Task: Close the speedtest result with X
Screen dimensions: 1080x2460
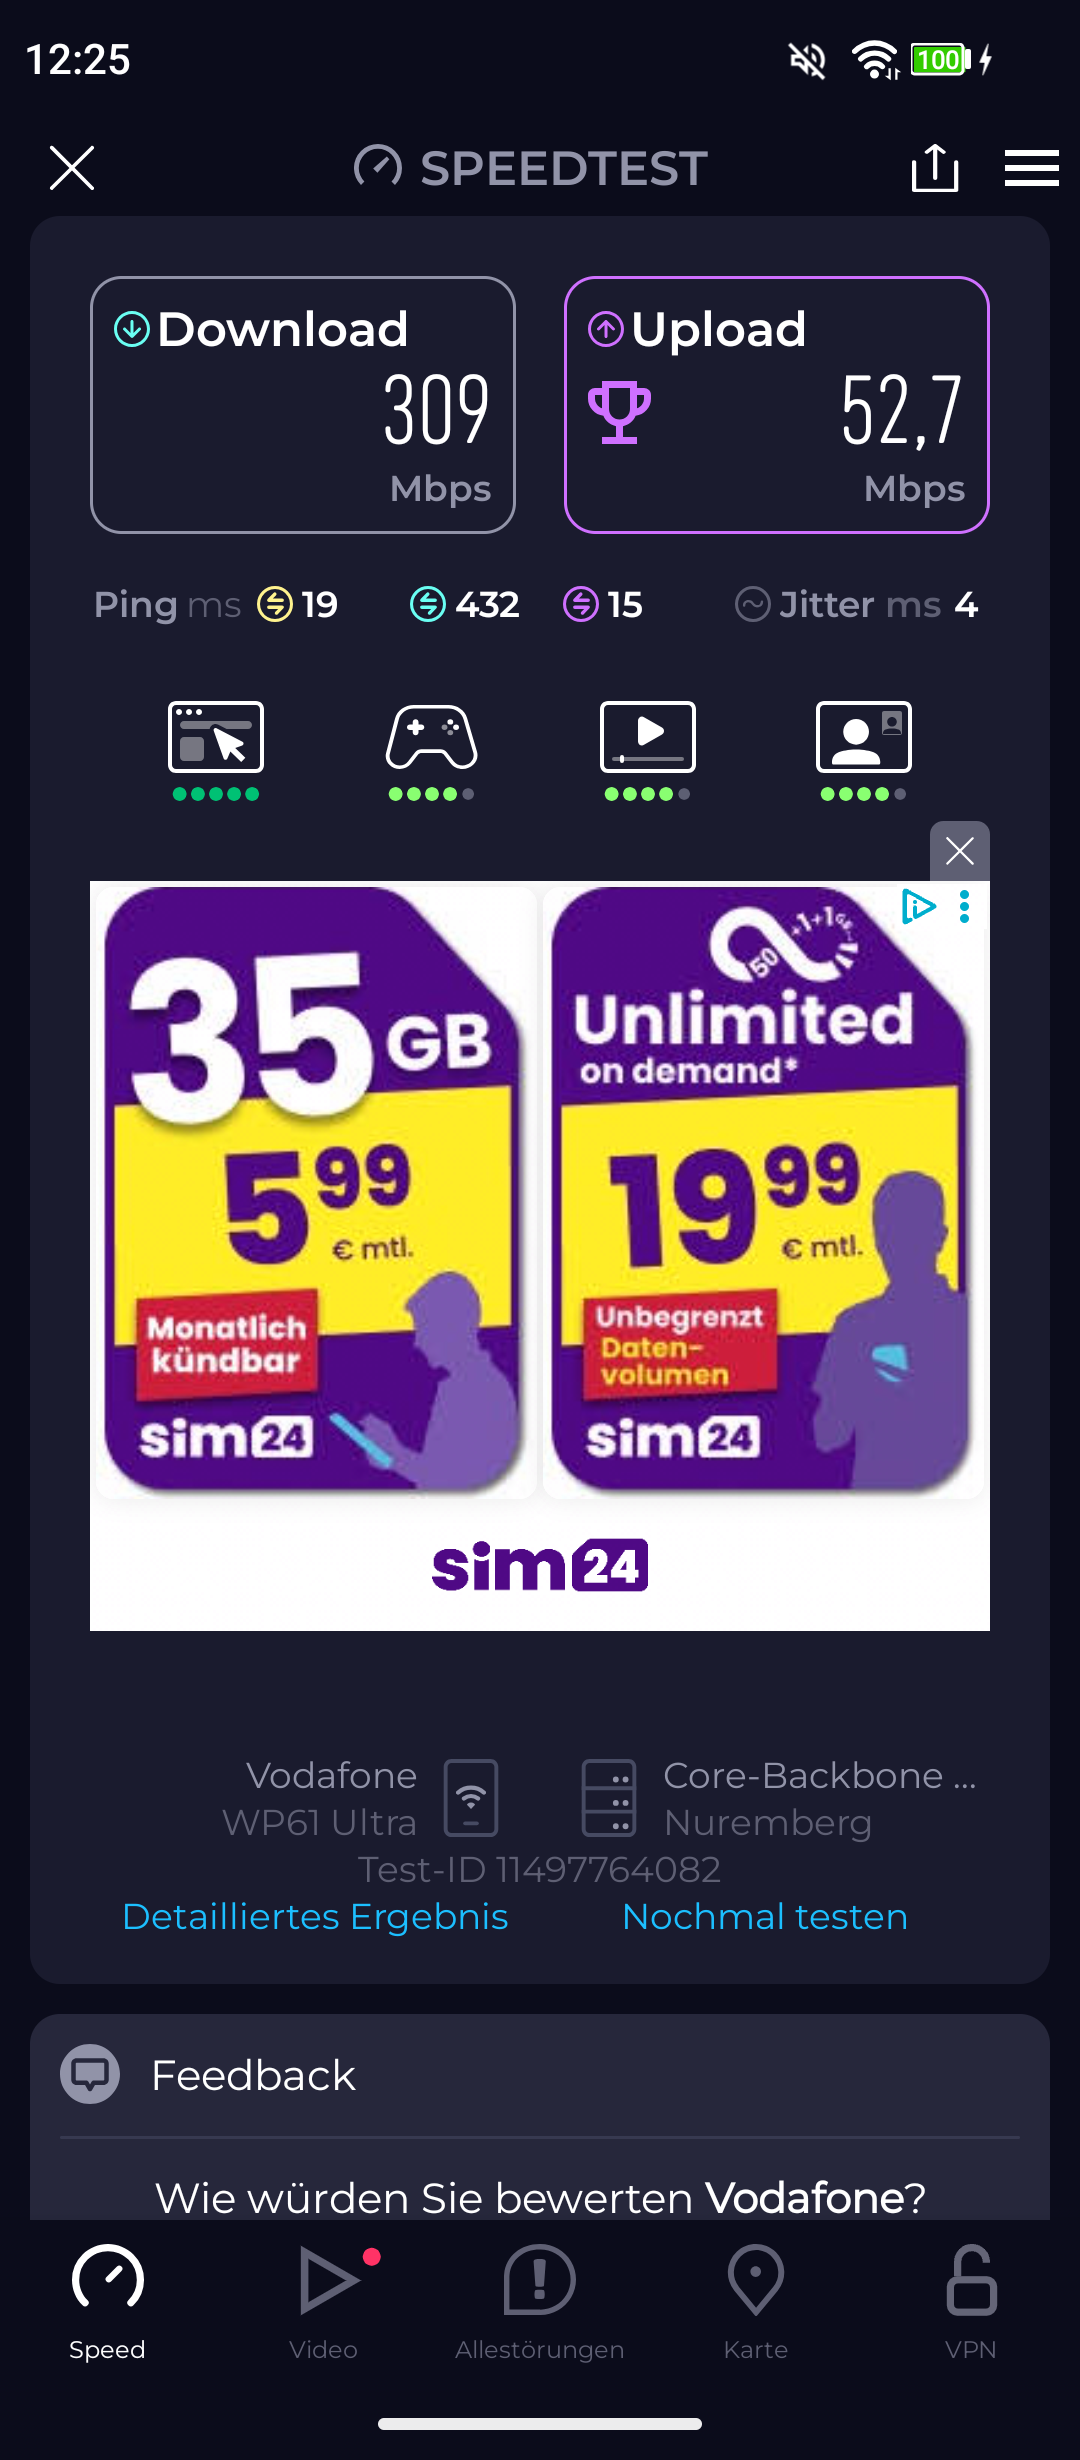Action: pyautogui.click(x=72, y=168)
